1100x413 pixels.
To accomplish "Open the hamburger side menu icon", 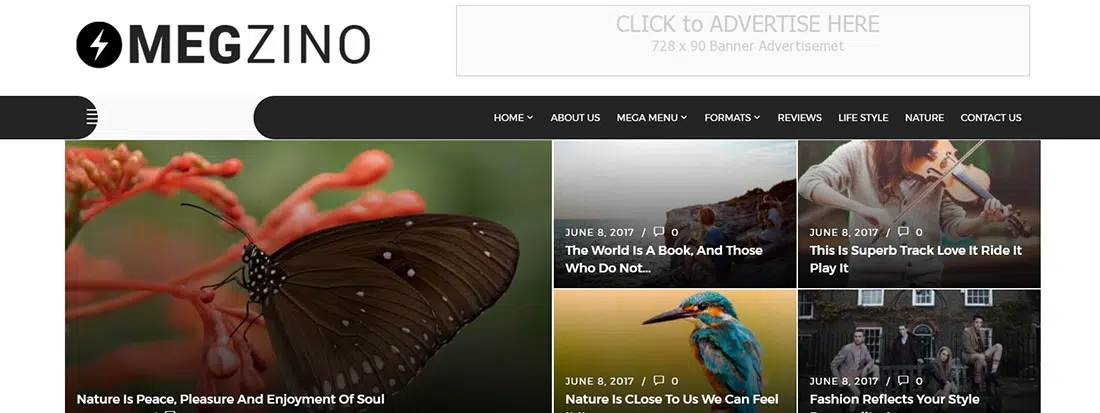I will pyautogui.click(x=92, y=117).
